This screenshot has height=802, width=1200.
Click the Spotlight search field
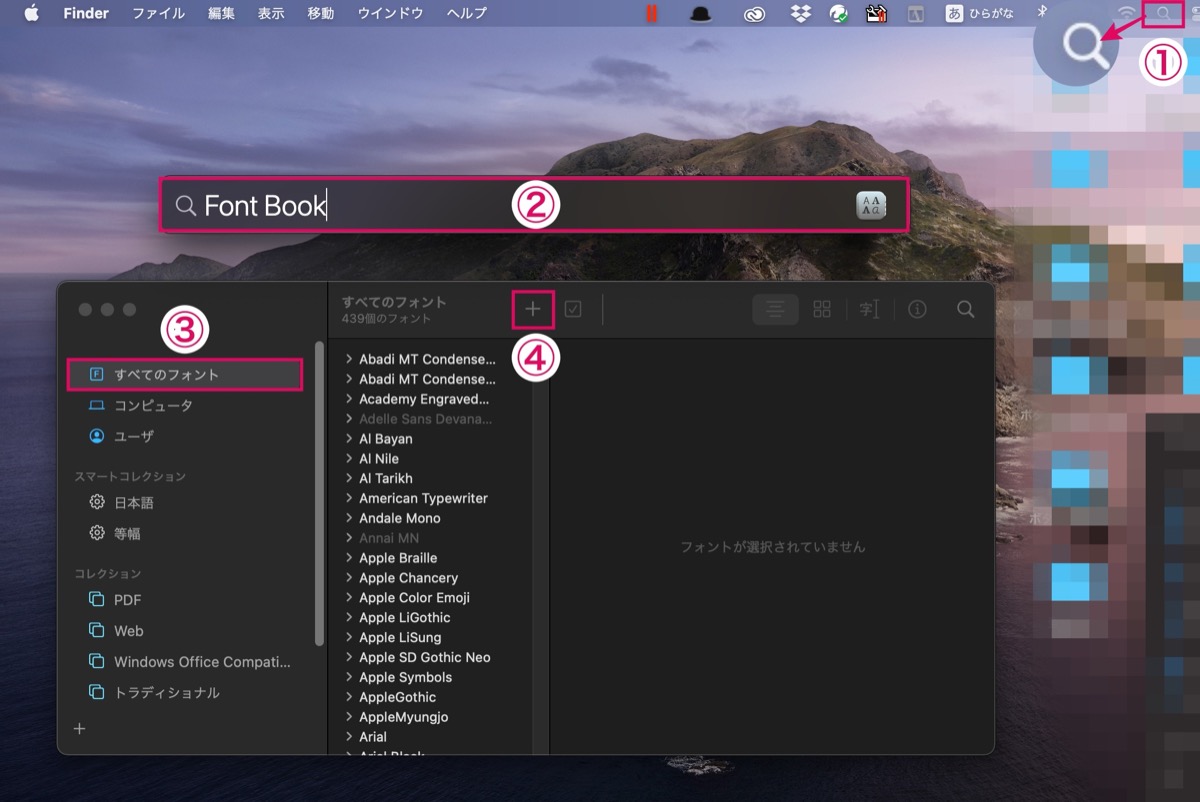(534, 205)
